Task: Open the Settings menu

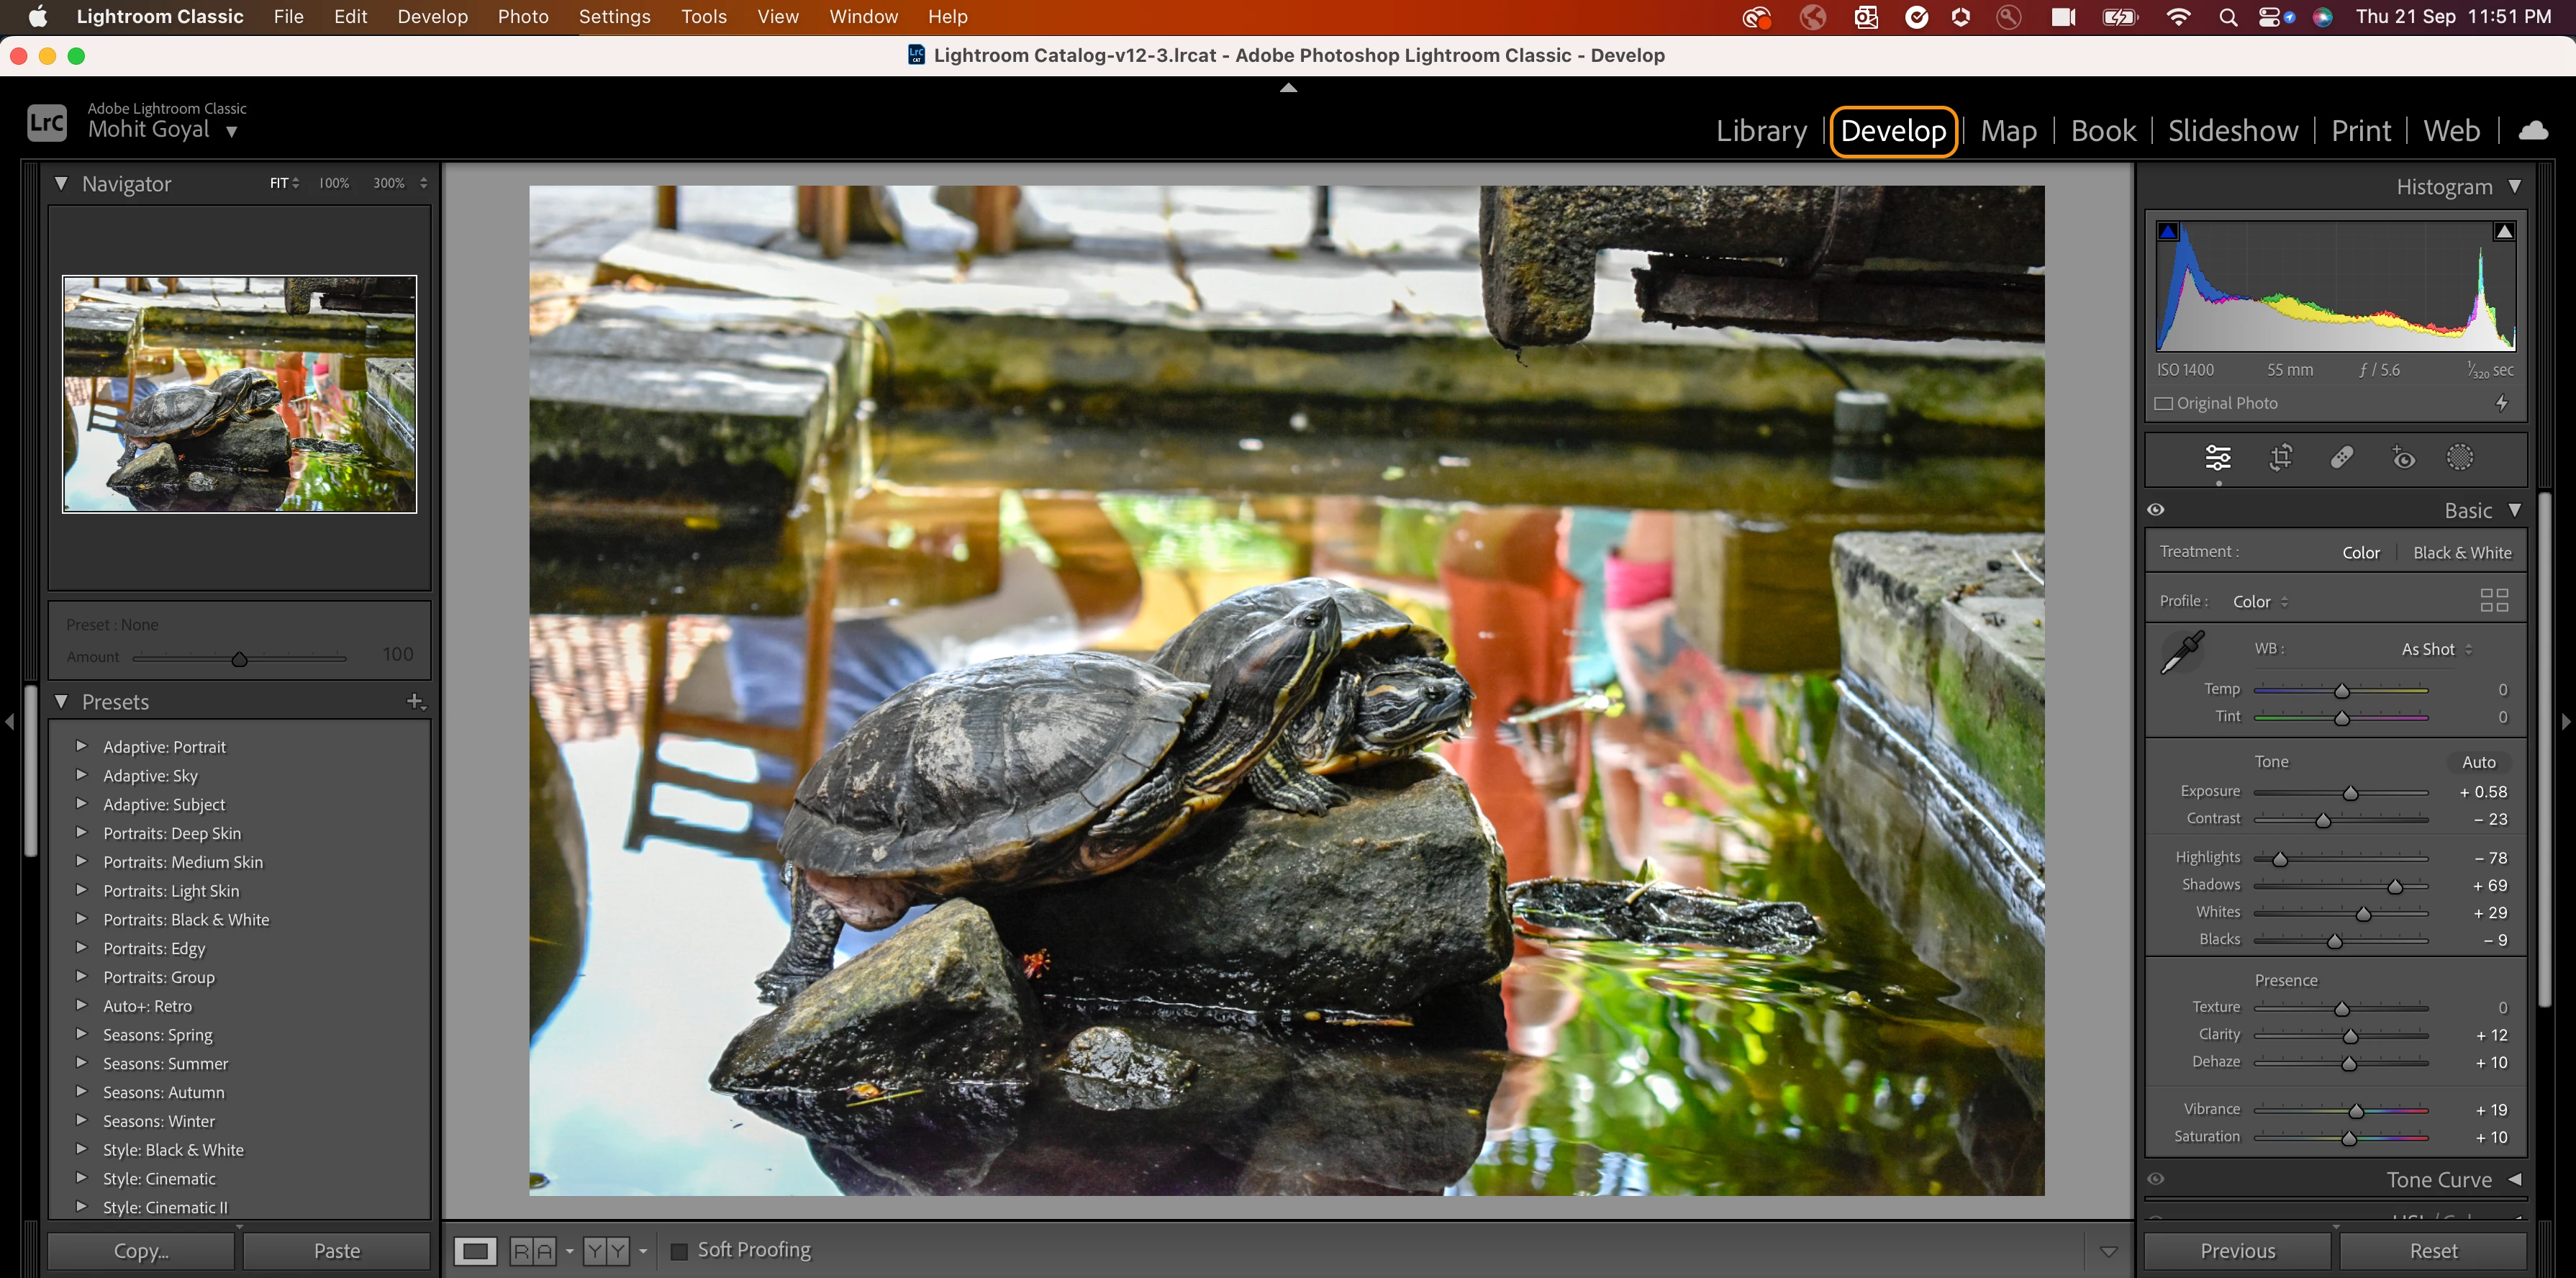Action: (614, 17)
